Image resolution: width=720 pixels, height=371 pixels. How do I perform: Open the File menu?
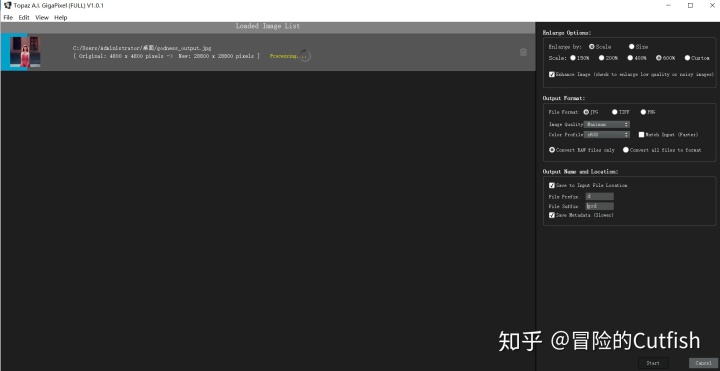tap(8, 17)
